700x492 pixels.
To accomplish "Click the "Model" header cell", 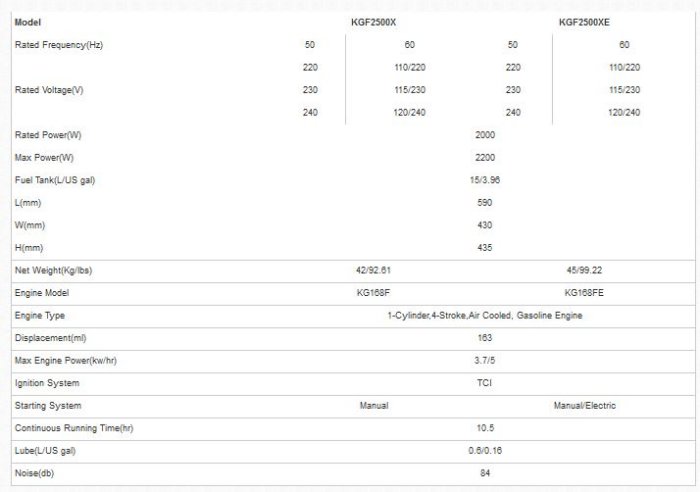I will (28, 21).
